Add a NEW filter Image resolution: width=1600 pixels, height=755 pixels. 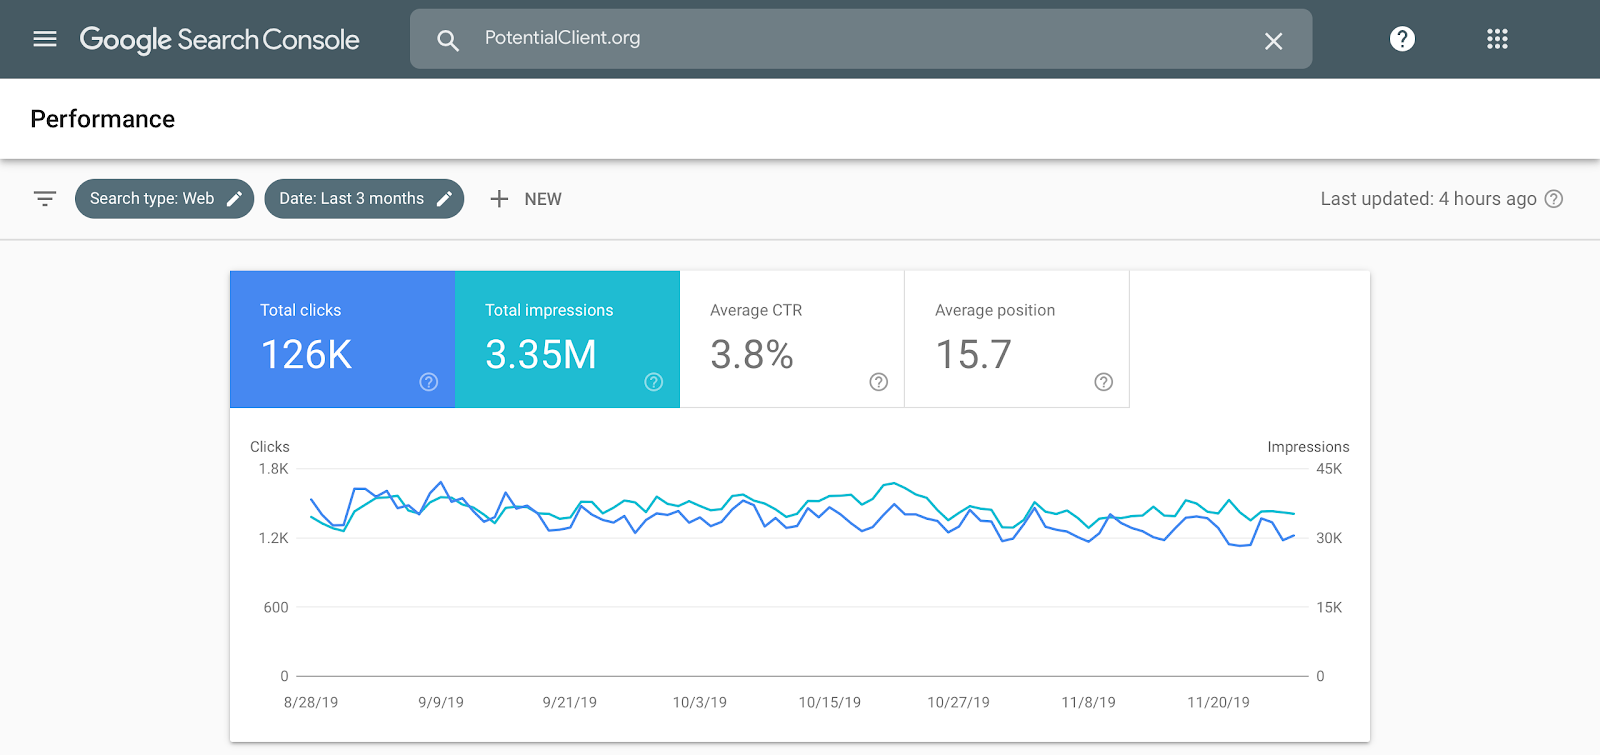(526, 199)
